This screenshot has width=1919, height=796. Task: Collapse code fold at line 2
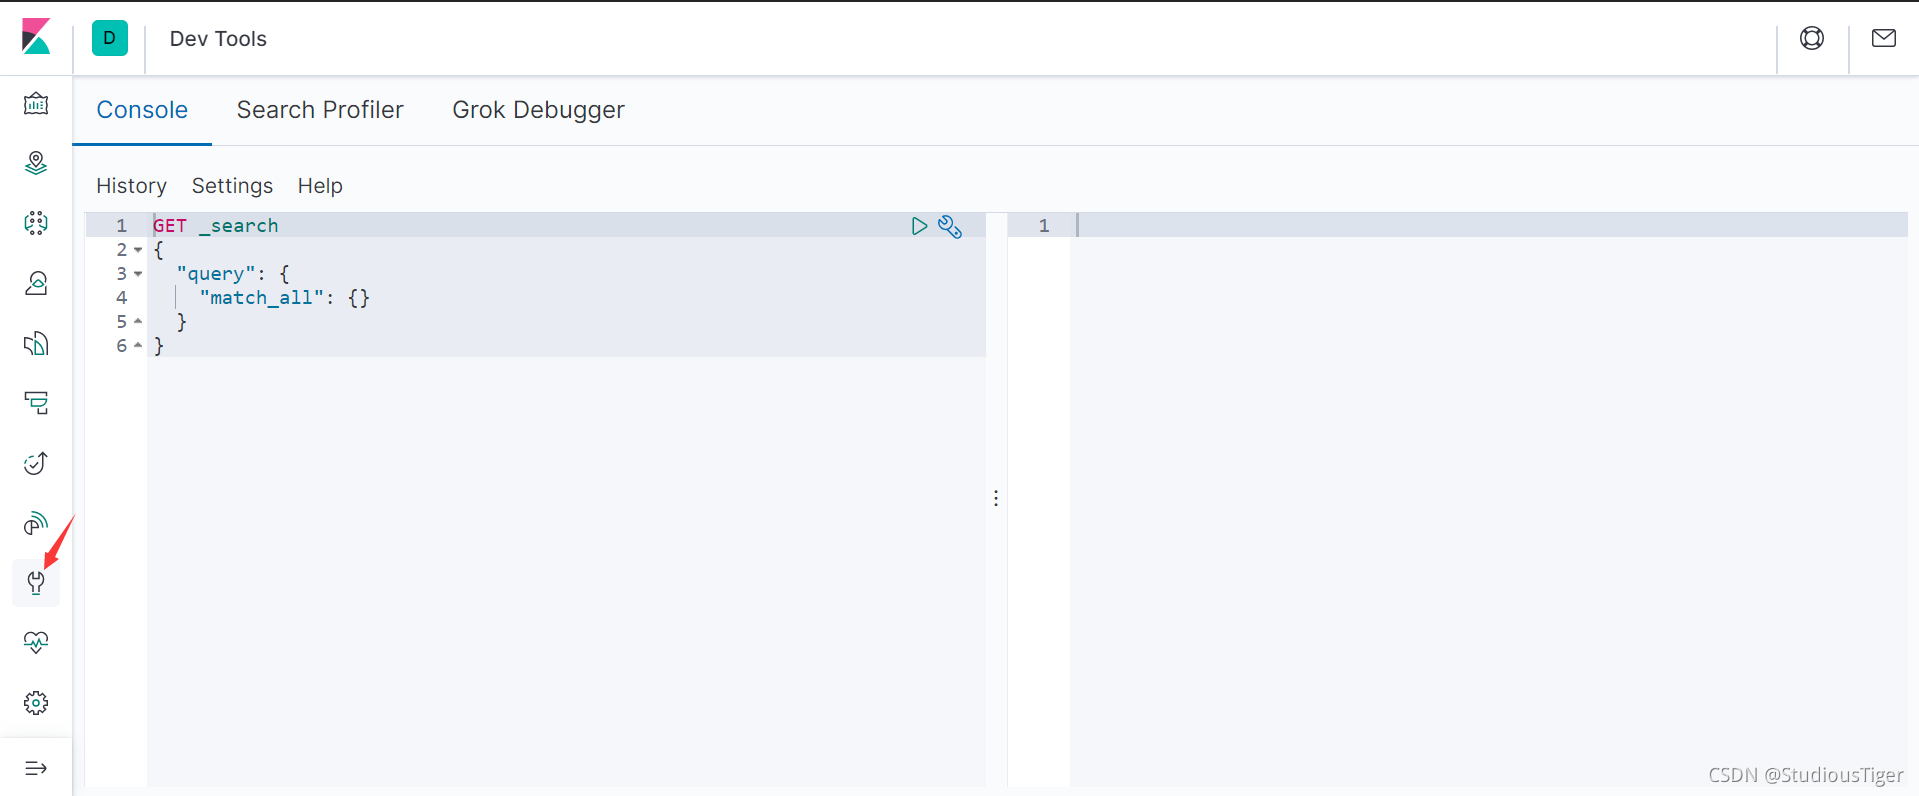(x=138, y=250)
